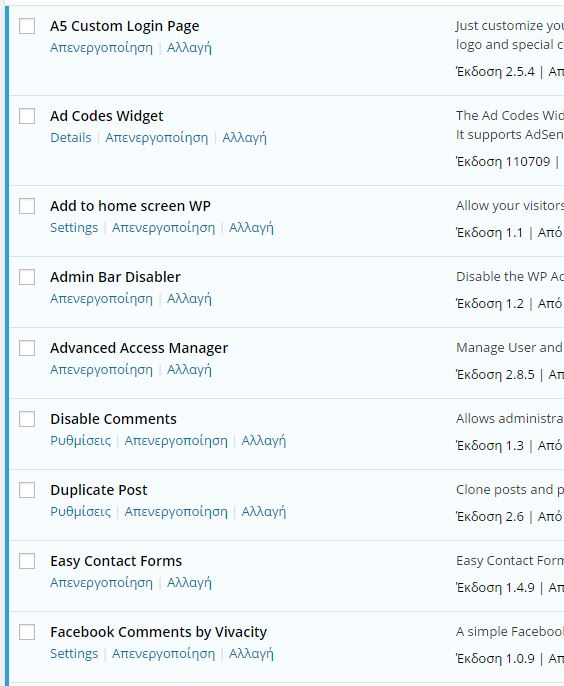Viewport: 564px width, 686px height.
Task: Check the Admin Bar Disabler checkbox
Action: [x=27, y=277]
